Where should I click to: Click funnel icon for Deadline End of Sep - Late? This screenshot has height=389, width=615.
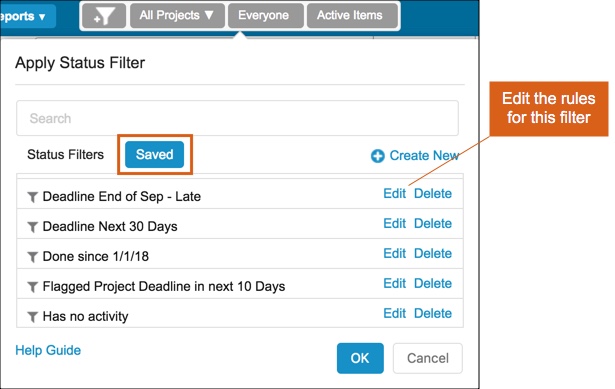(33, 197)
